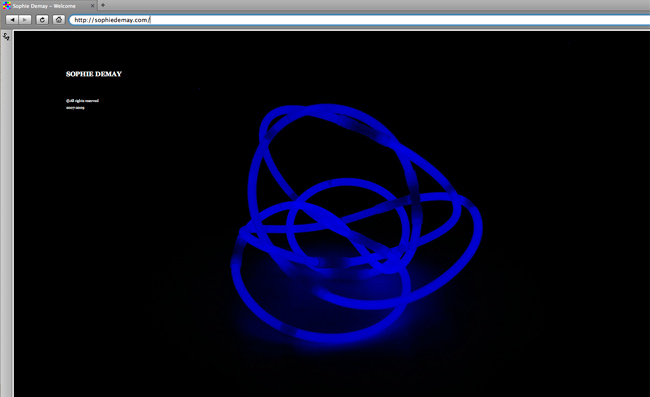Click the empty tab strip beside plus button
The height and width of the screenshot is (397, 650).
[x=373, y=5]
